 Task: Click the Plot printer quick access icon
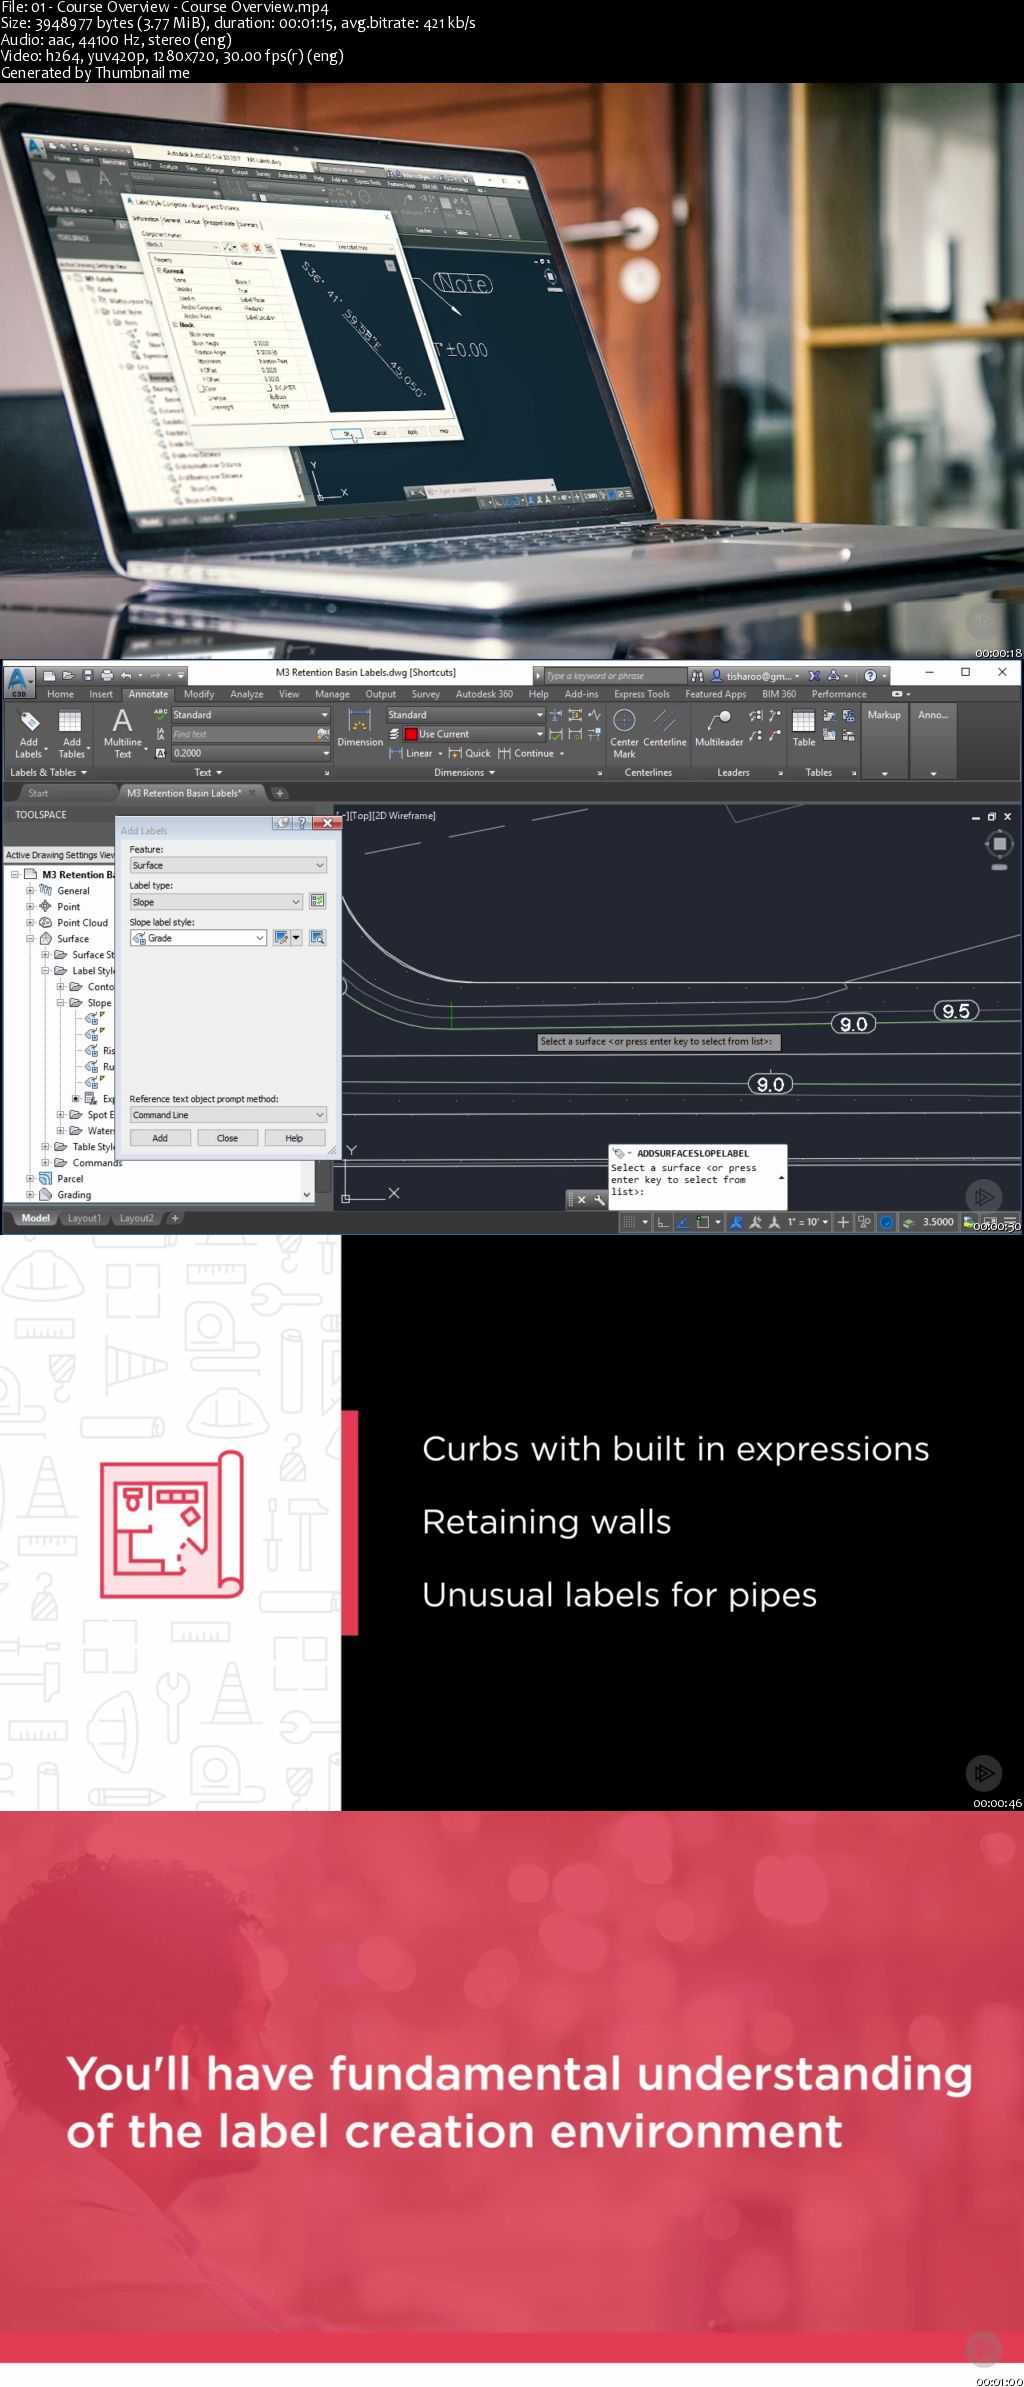click(x=107, y=675)
